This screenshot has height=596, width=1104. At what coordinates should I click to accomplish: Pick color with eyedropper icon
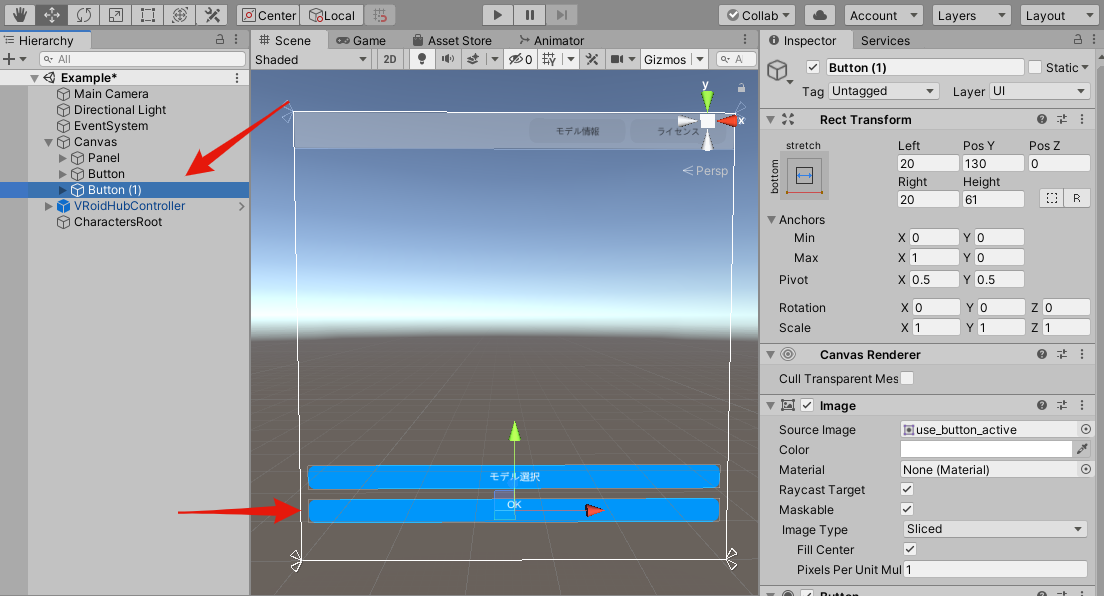1082,449
